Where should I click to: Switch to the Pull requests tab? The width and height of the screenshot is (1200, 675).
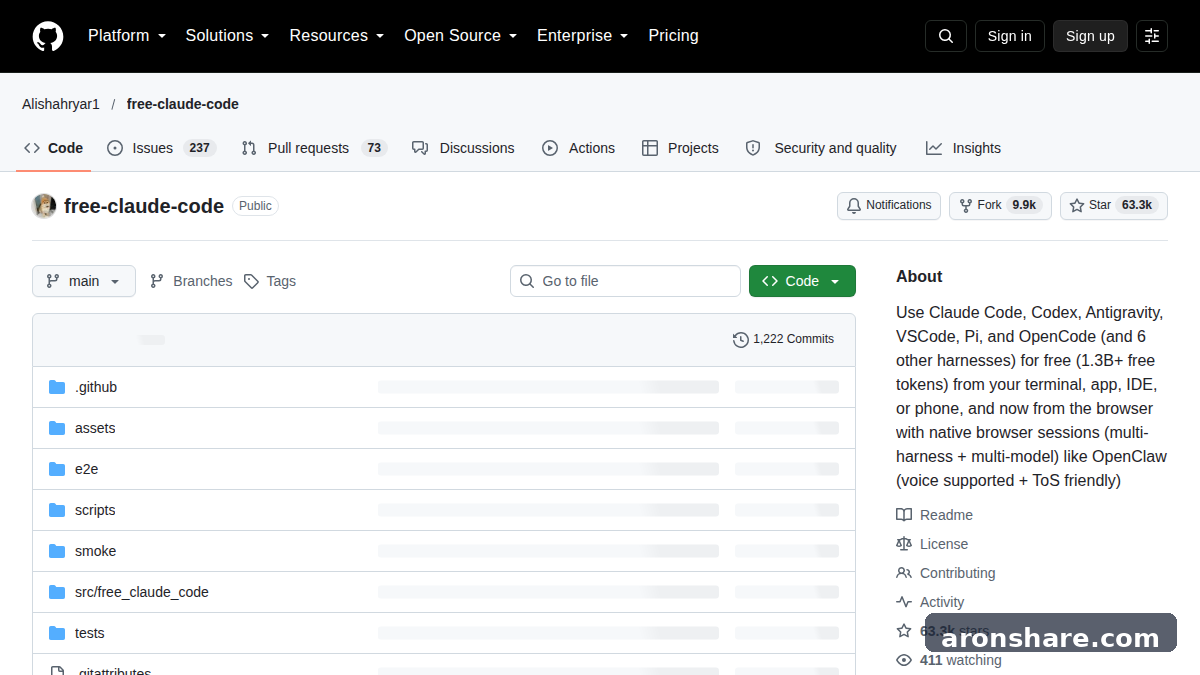(314, 148)
